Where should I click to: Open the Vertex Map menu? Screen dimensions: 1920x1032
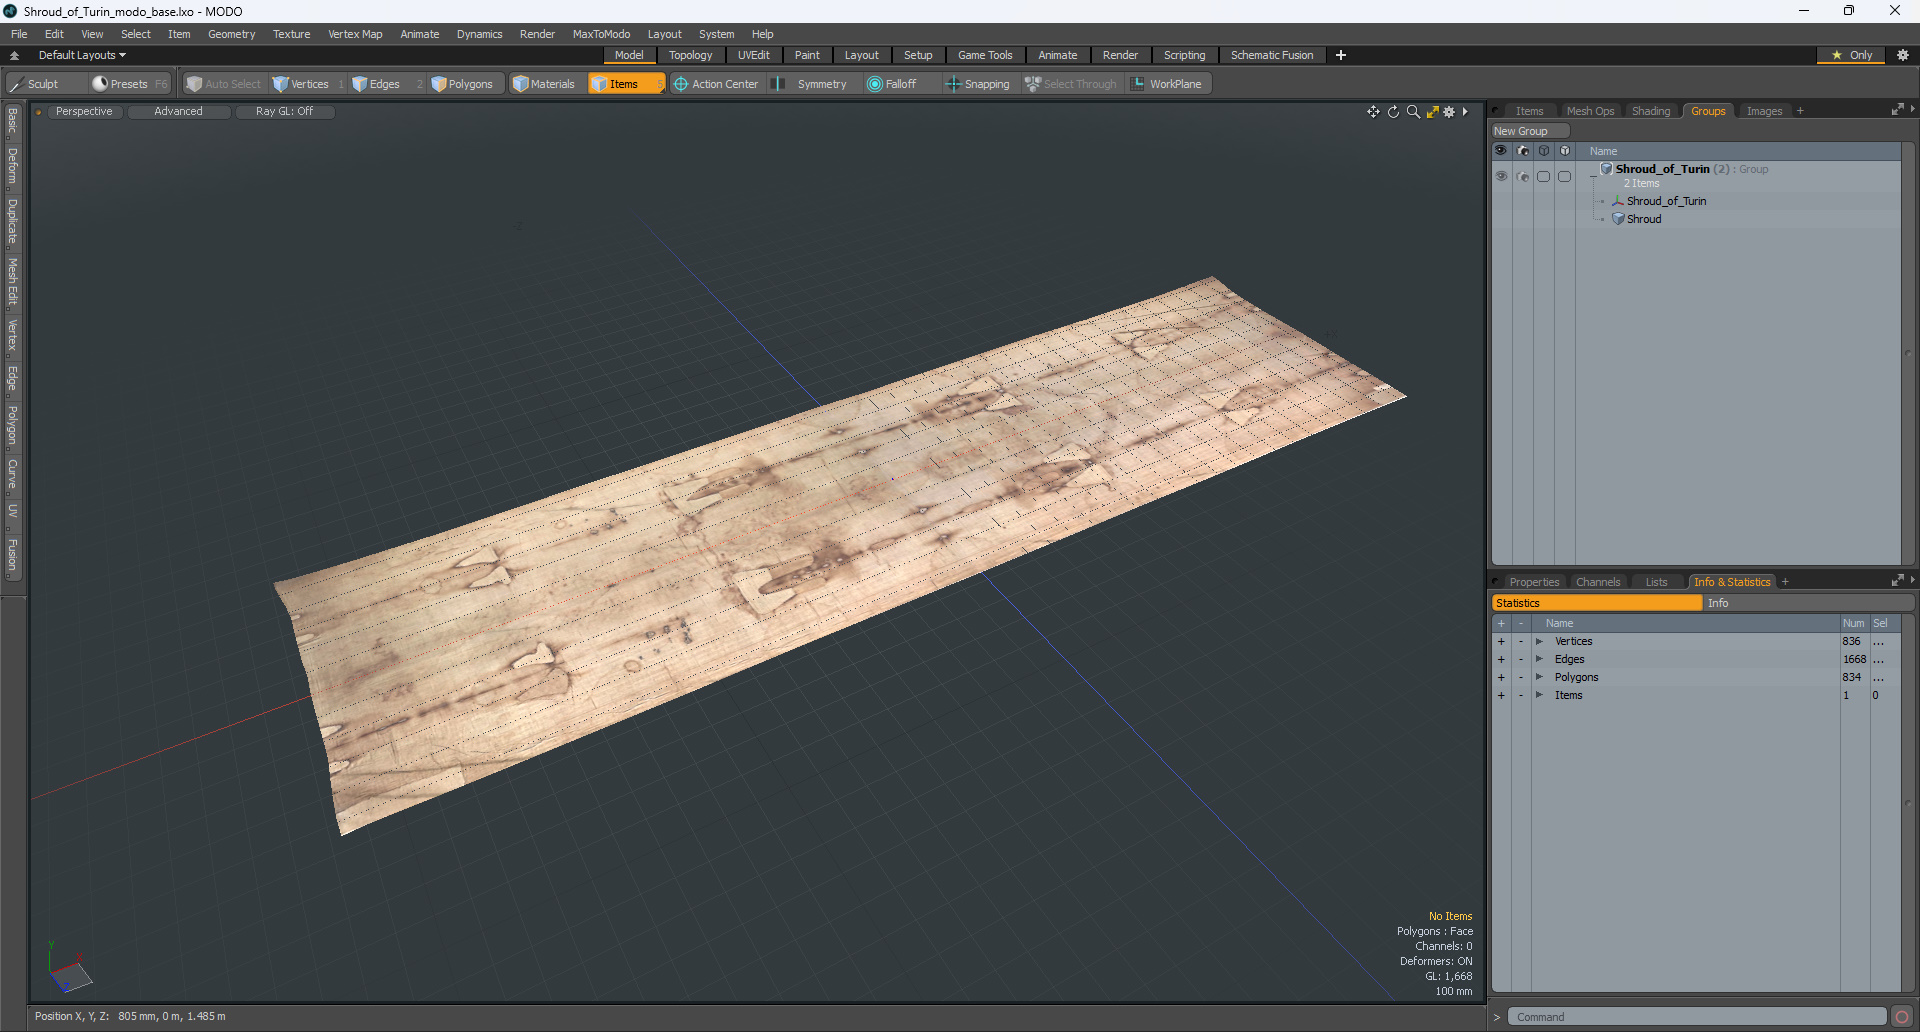[x=355, y=34]
